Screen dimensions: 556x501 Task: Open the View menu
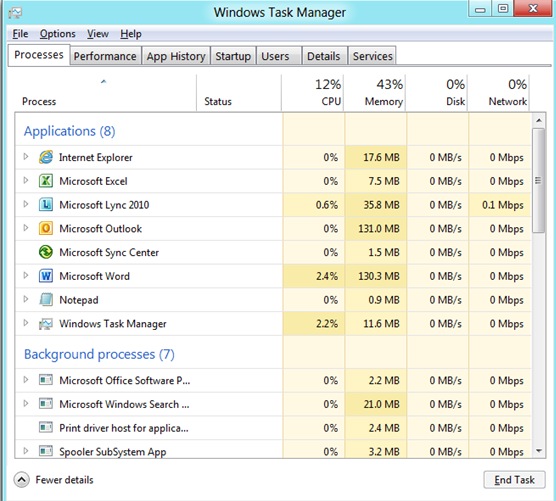click(98, 34)
